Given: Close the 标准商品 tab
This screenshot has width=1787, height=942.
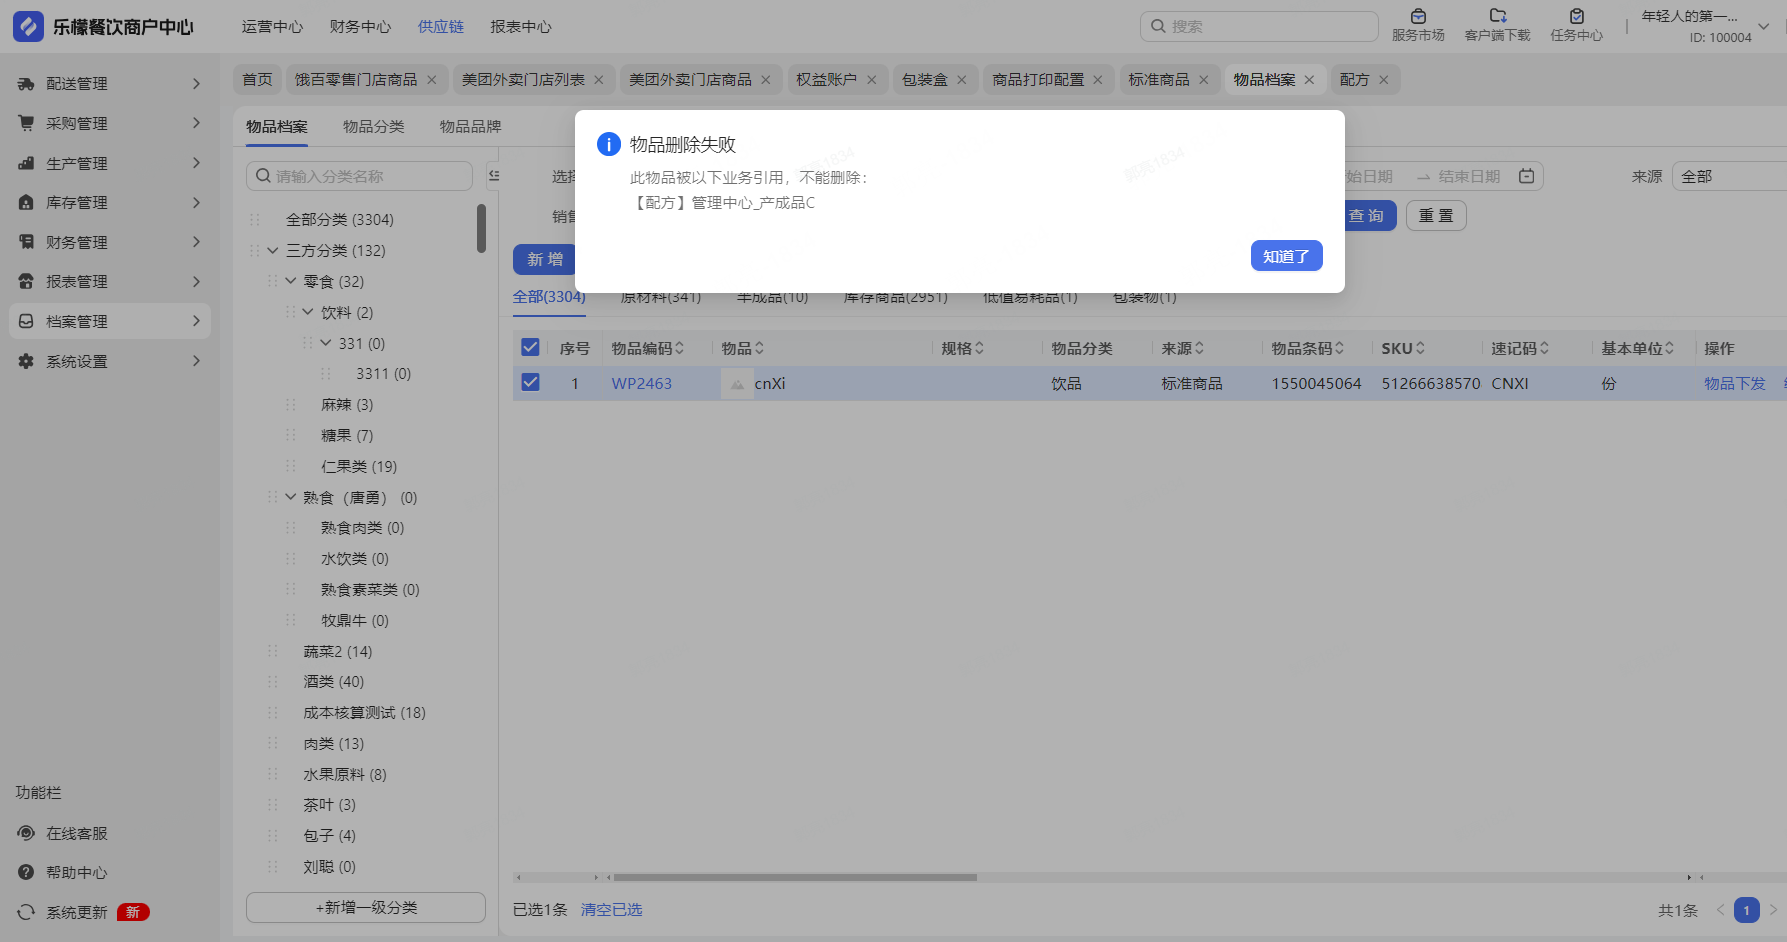Looking at the screenshot, I should point(1203,80).
